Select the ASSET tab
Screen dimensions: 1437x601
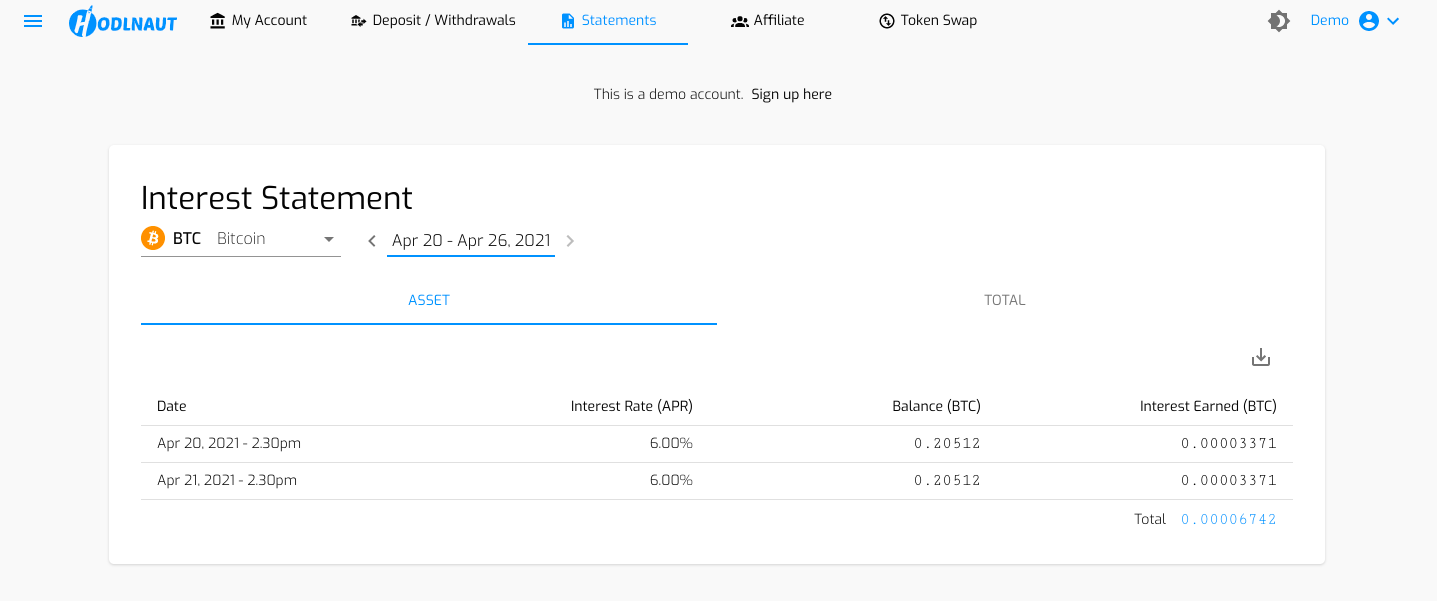click(429, 300)
